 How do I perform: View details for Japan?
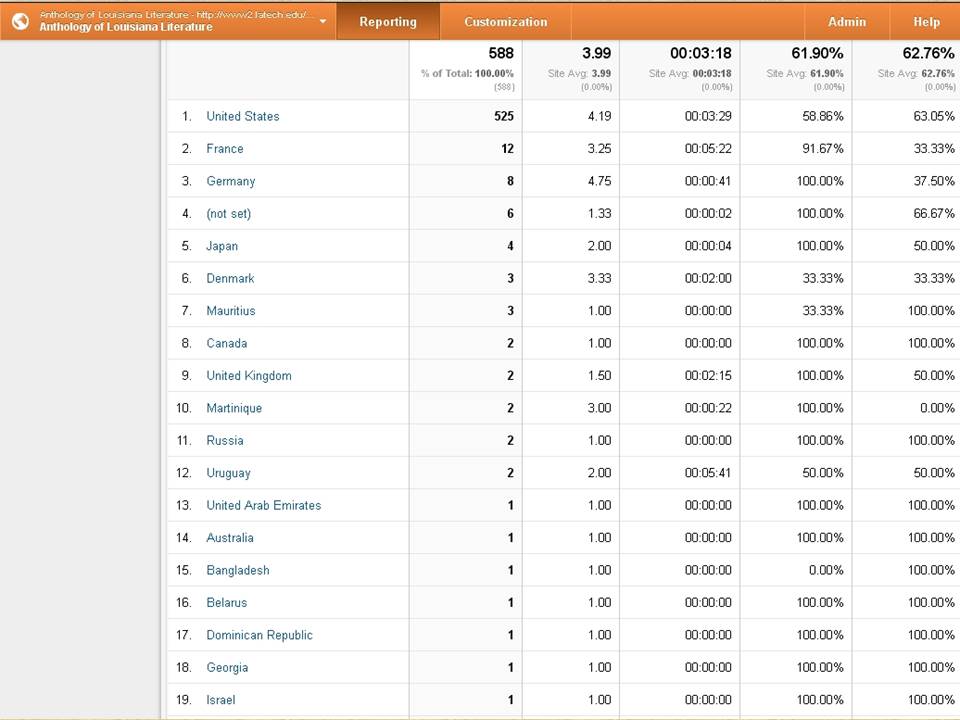coord(222,246)
